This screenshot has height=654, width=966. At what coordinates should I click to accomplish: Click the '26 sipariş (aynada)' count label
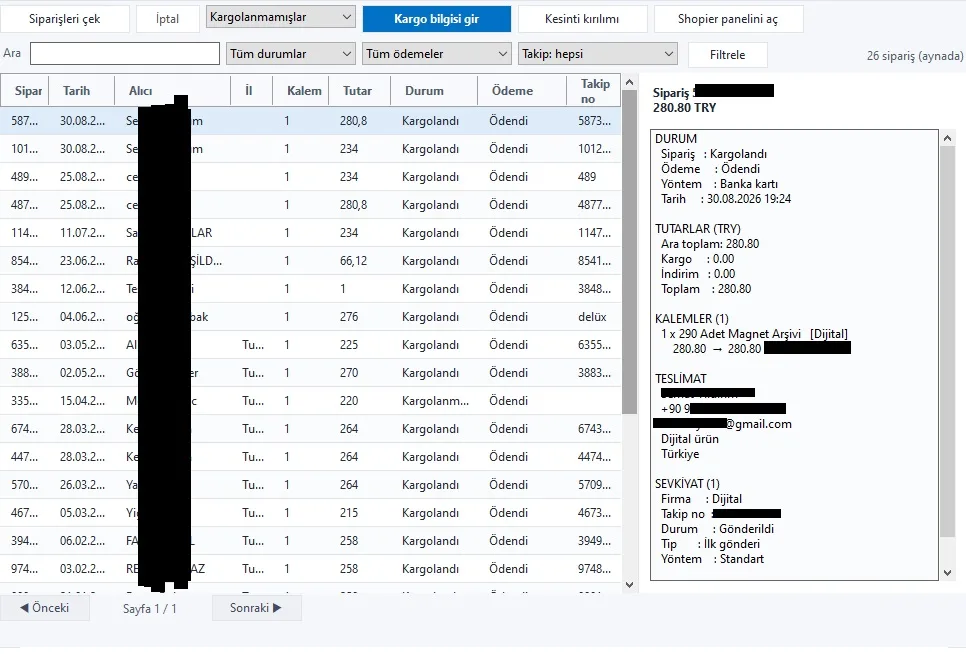click(x=915, y=55)
